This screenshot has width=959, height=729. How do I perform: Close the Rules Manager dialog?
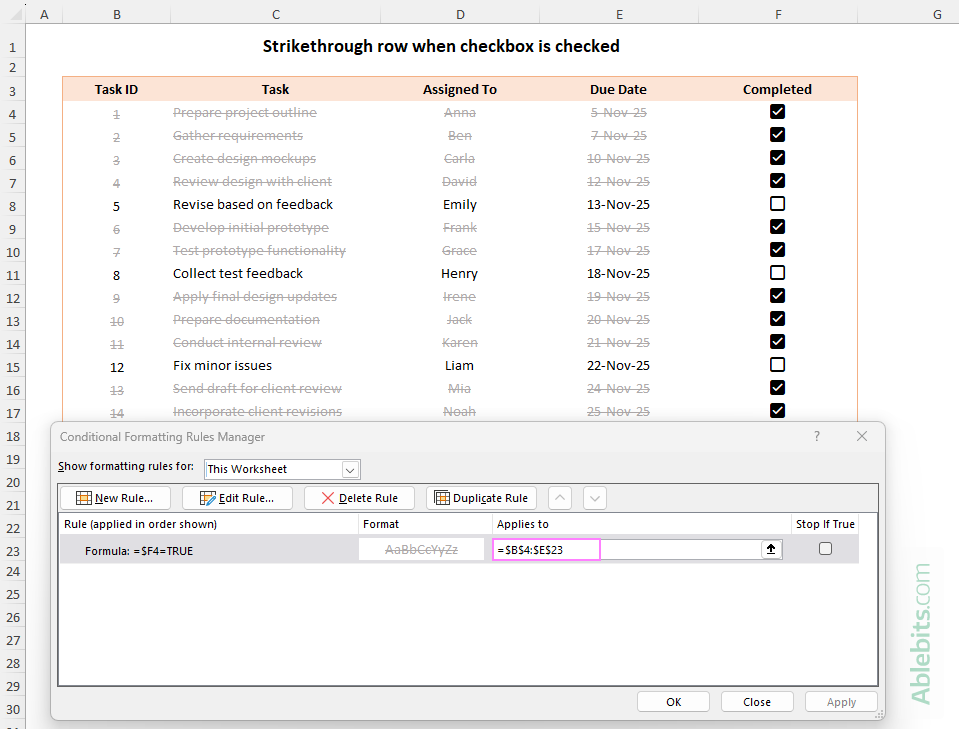point(757,701)
